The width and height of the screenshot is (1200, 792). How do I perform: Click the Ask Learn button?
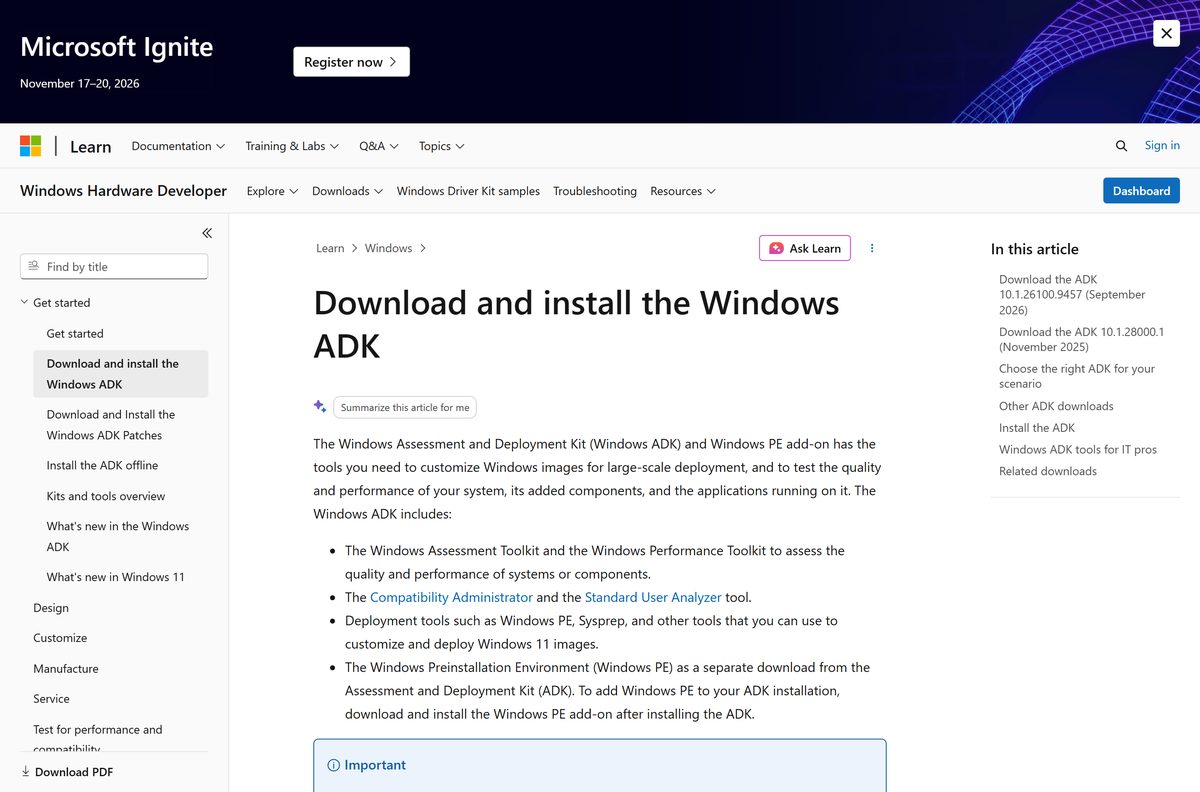(805, 248)
